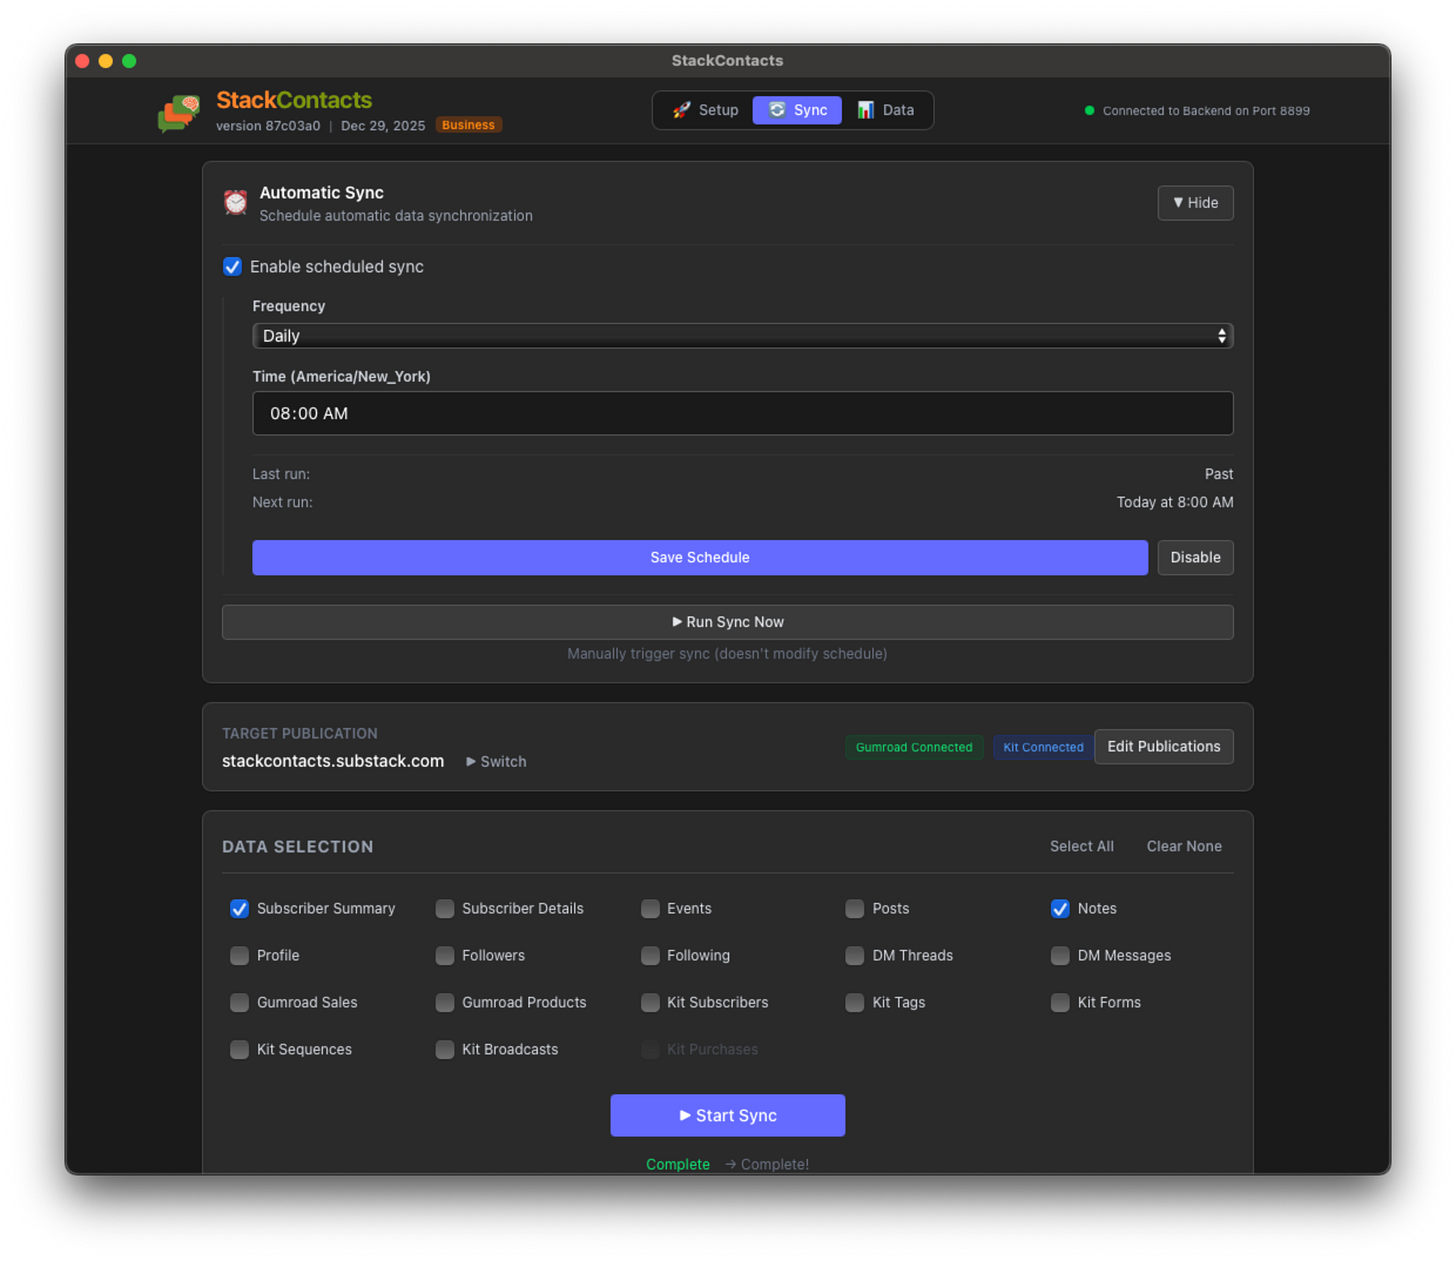This screenshot has height=1261, width=1456.
Task: Tick the Posts checkbox
Action: pyautogui.click(x=855, y=909)
